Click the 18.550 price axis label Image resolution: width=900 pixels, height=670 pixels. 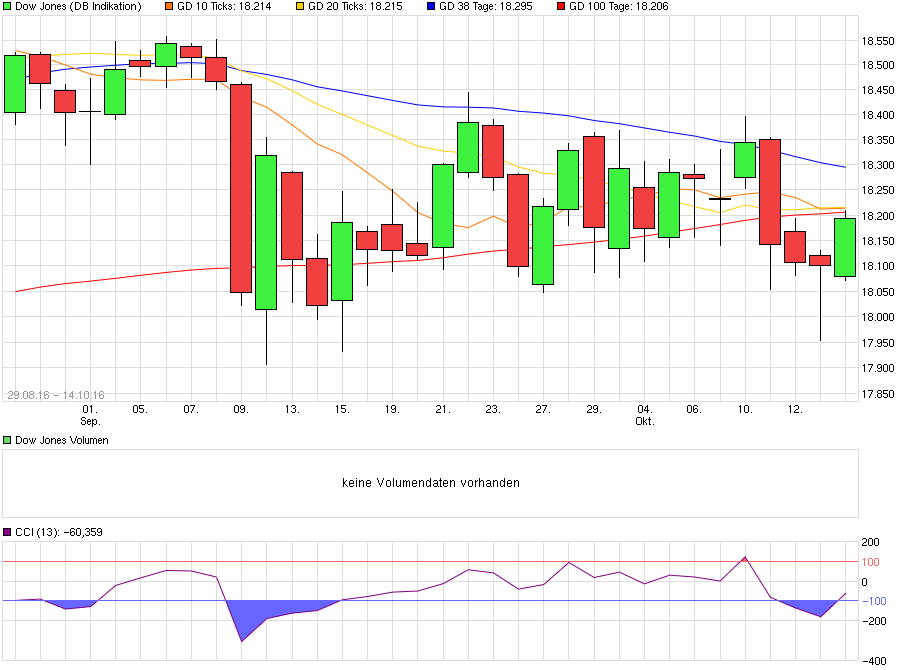878,41
